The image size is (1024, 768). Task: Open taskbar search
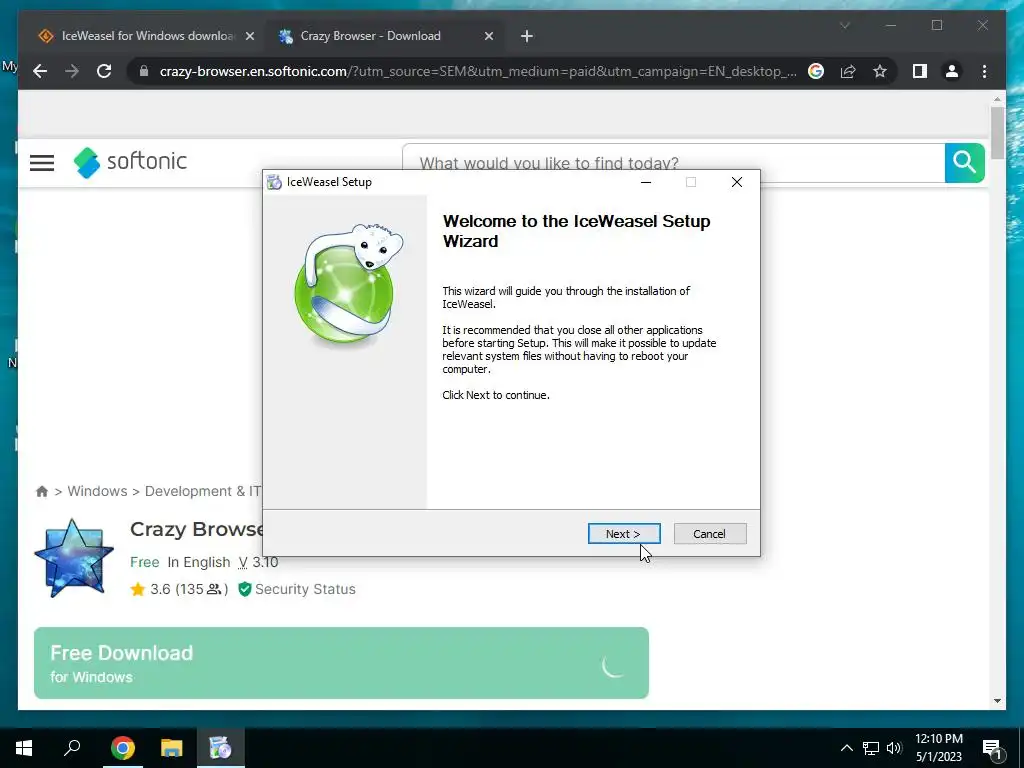pyautogui.click(x=72, y=748)
